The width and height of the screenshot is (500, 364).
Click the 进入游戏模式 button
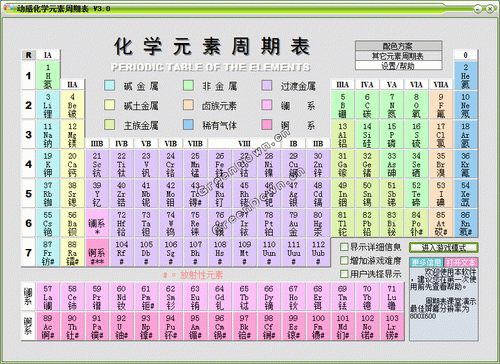click(444, 248)
